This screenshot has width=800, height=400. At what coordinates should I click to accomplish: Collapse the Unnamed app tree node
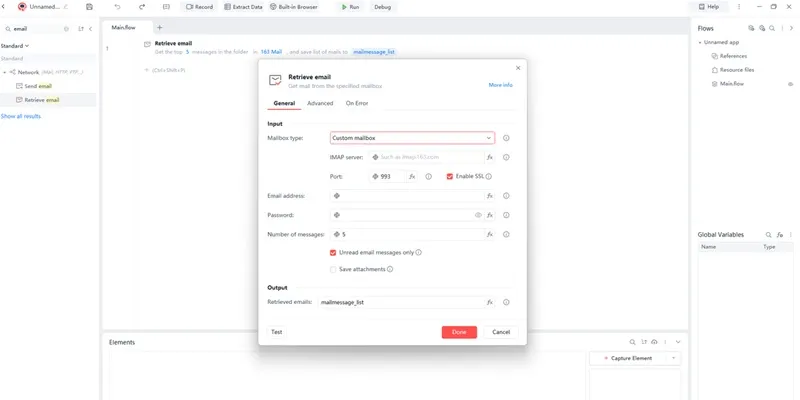(x=700, y=42)
